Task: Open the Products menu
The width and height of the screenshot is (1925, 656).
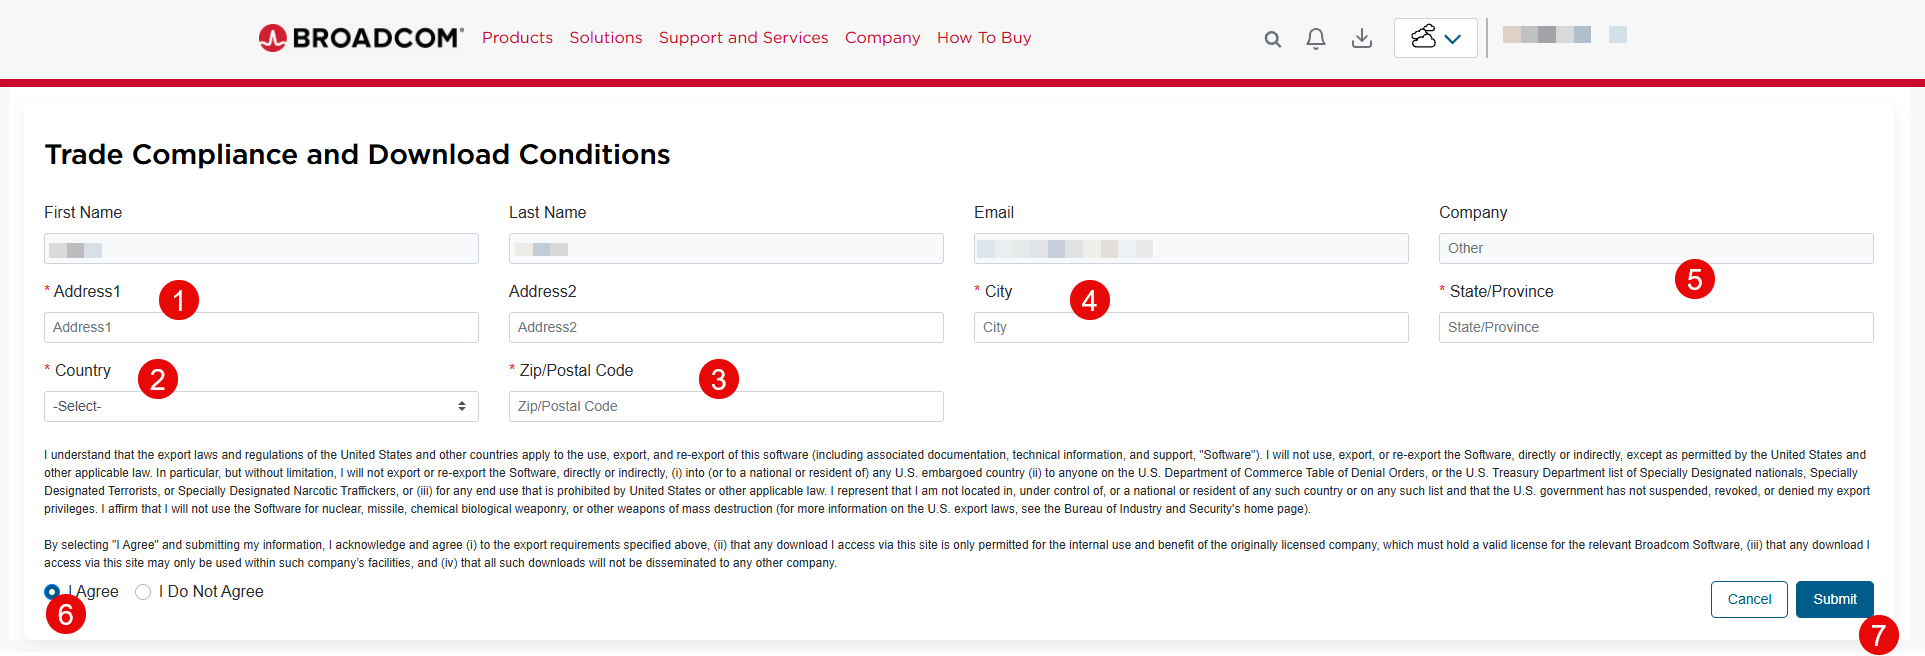Action: point(517,38)
